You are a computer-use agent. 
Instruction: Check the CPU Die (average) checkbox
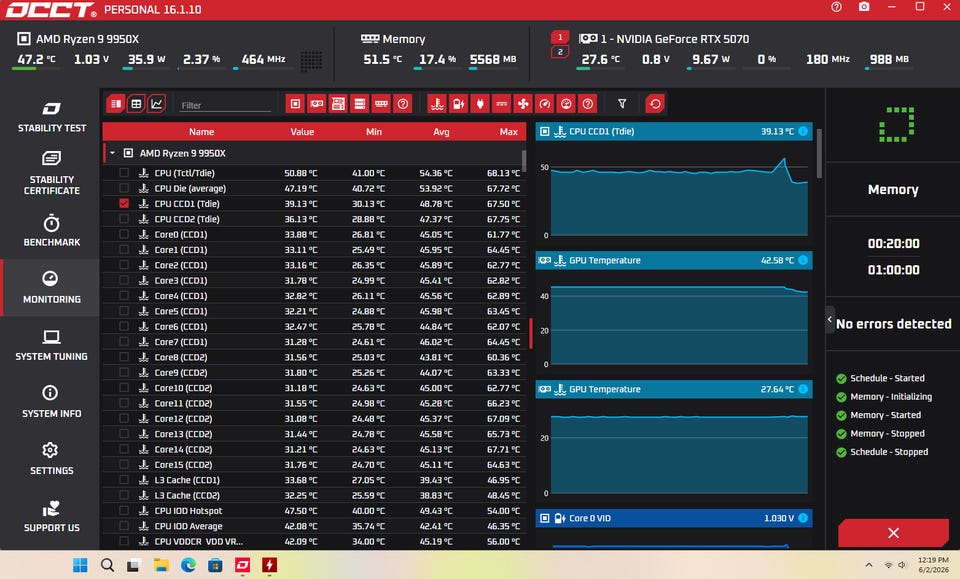point(124,188)
